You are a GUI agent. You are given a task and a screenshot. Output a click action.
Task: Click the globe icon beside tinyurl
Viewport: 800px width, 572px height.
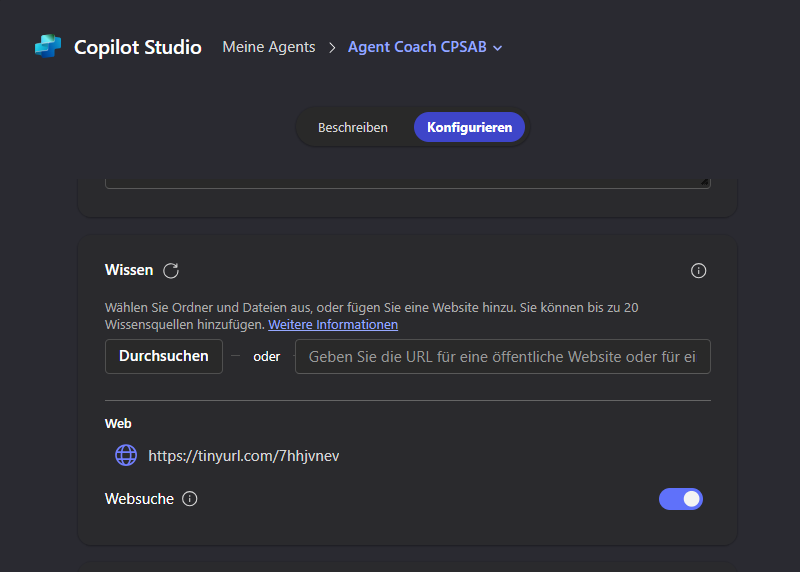(126, 455)
